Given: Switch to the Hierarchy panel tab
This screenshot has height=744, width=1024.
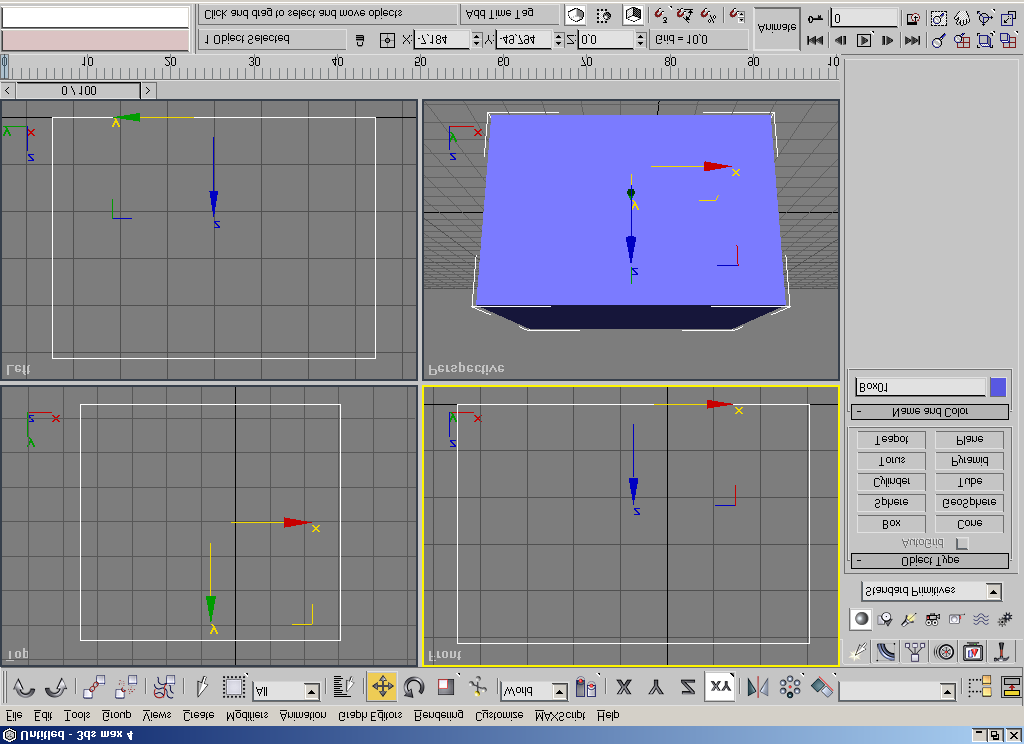Looking at the screenshot, I should [916, 651].
